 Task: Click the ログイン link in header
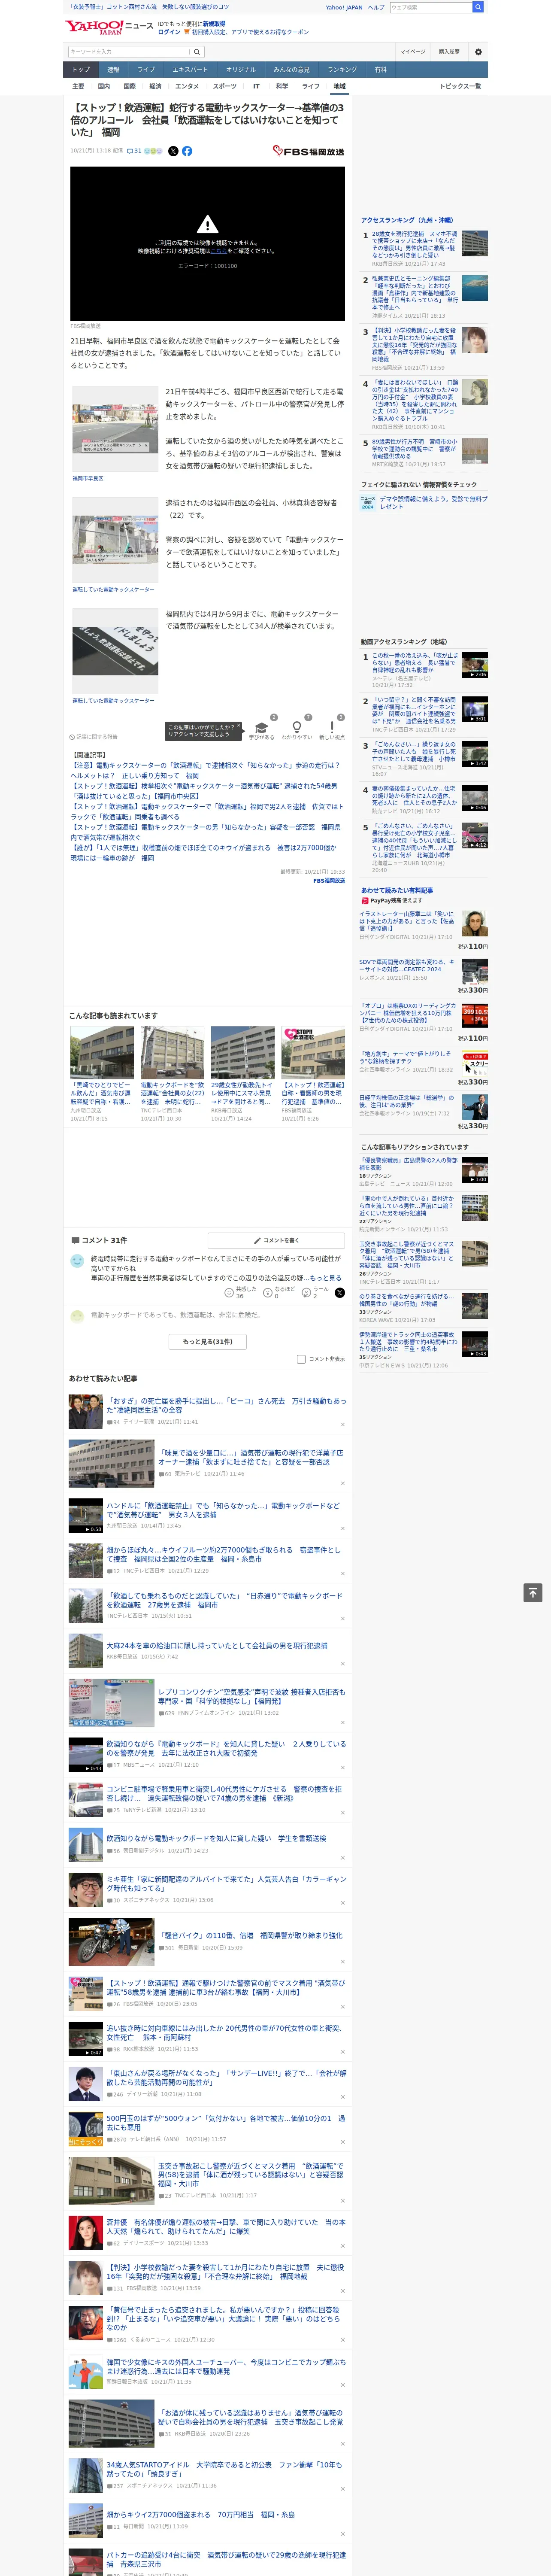pyautogui.click(x=169, y=32)
